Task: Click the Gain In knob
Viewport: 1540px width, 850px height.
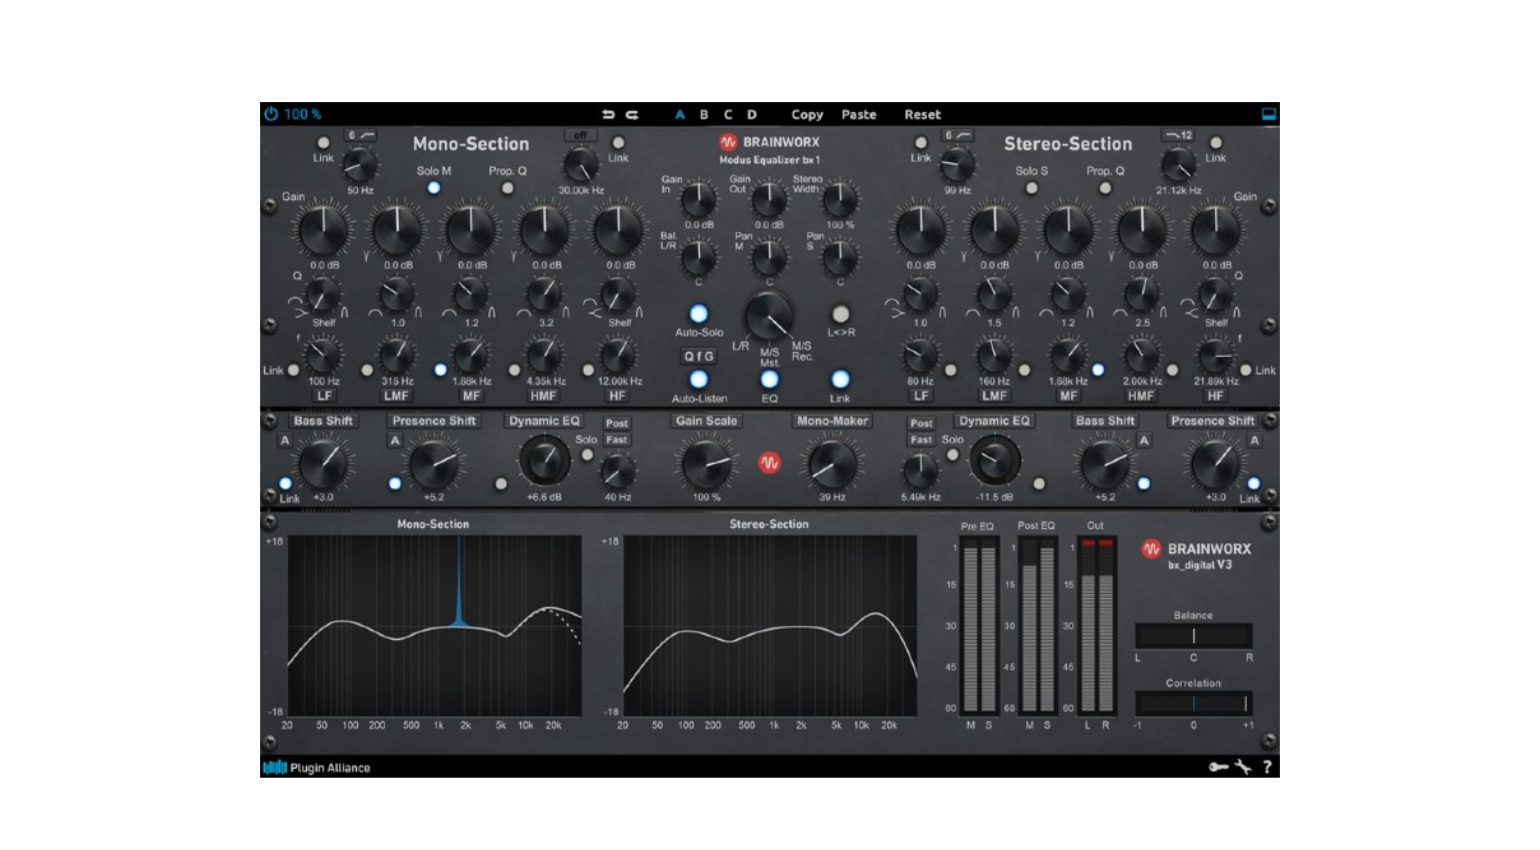Action: [x=699, y=201]
